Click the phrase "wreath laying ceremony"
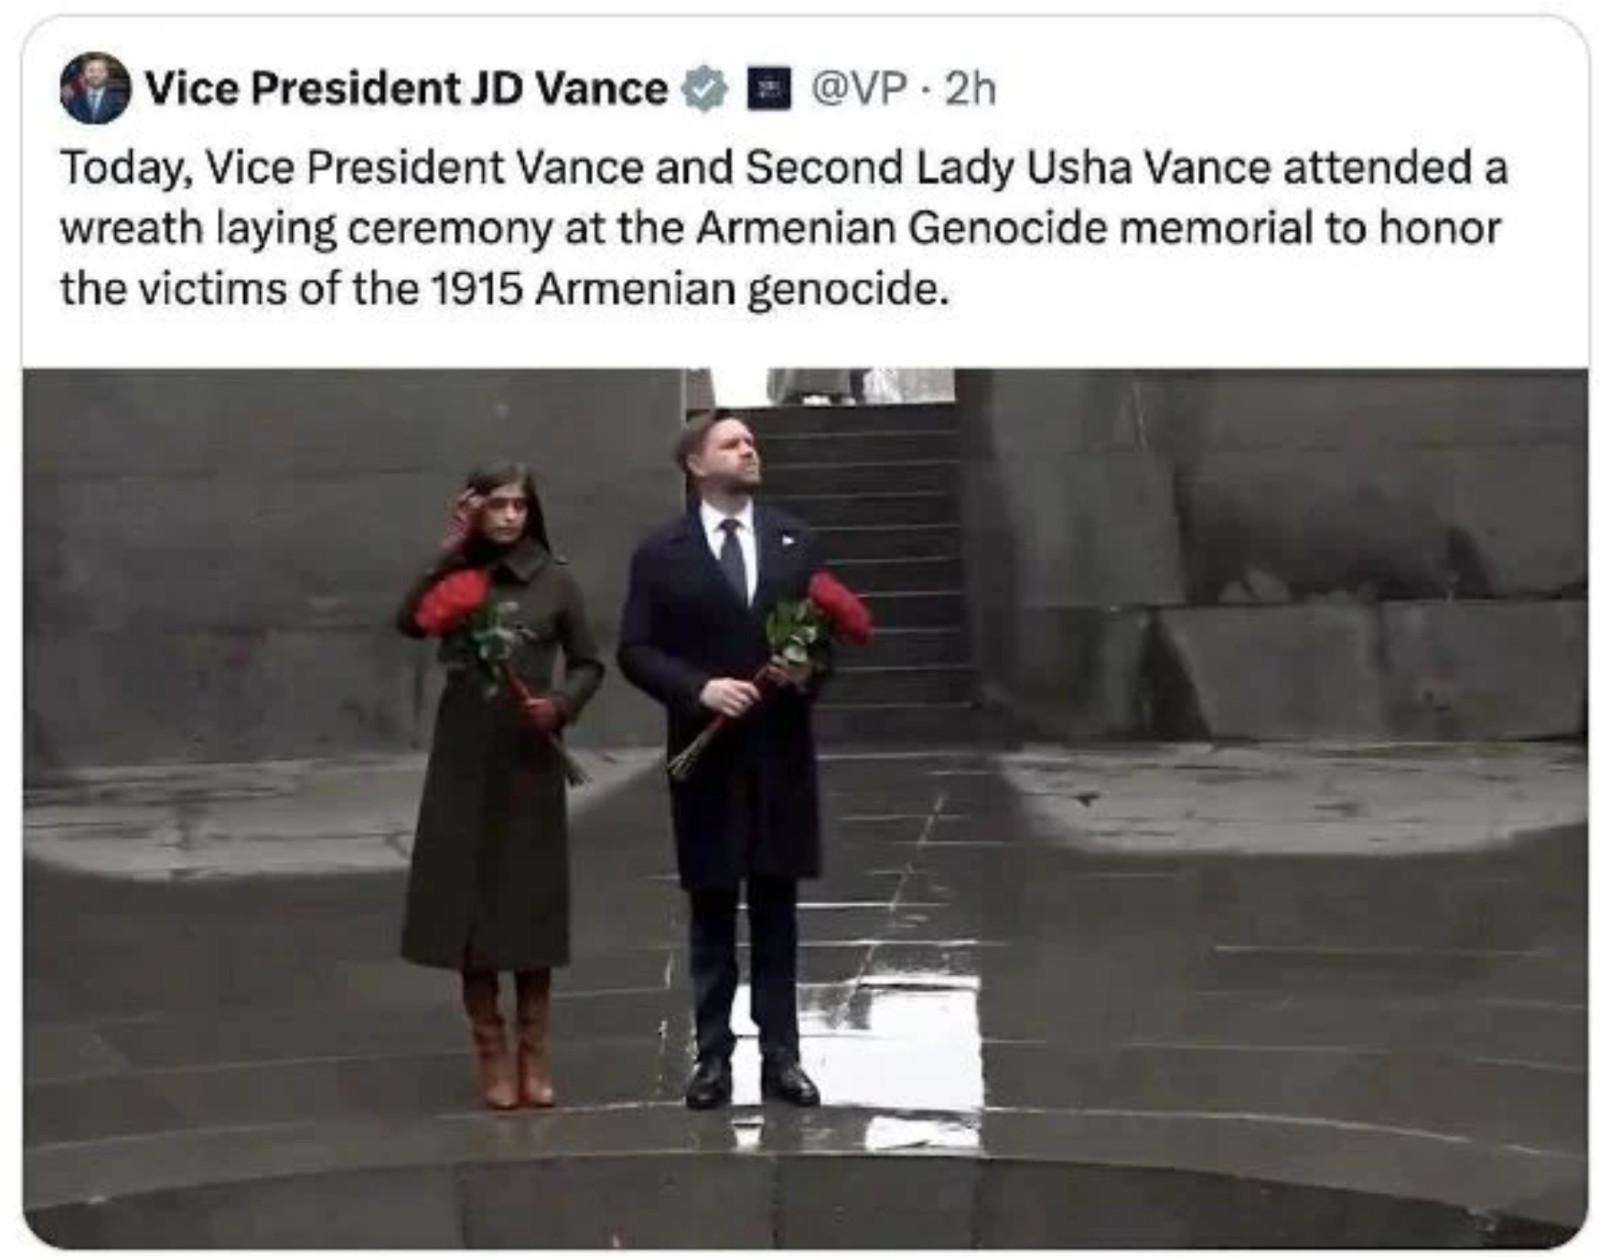This screenshot has width=1600, height=1257. coord(305,229)
